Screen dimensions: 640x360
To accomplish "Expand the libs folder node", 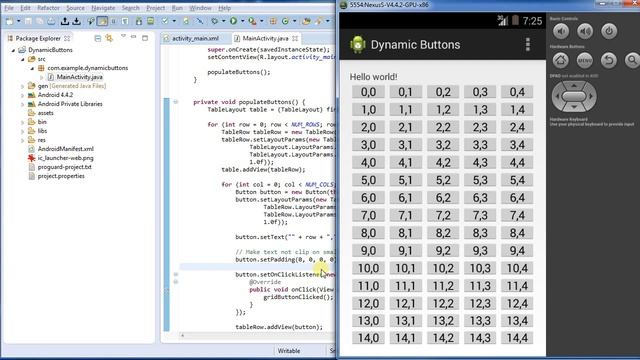I will pyautogui.click(x=23, y=131).
